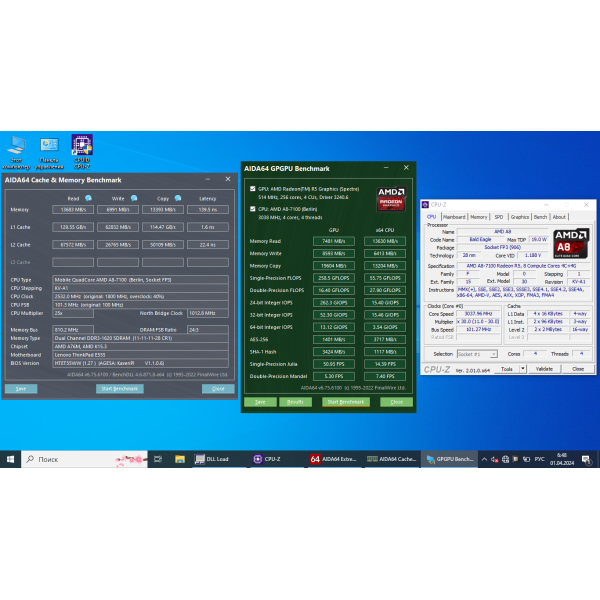Open File Explorer from the taskbar
This screenshot has width=600, height=600.
coord(179,459)
